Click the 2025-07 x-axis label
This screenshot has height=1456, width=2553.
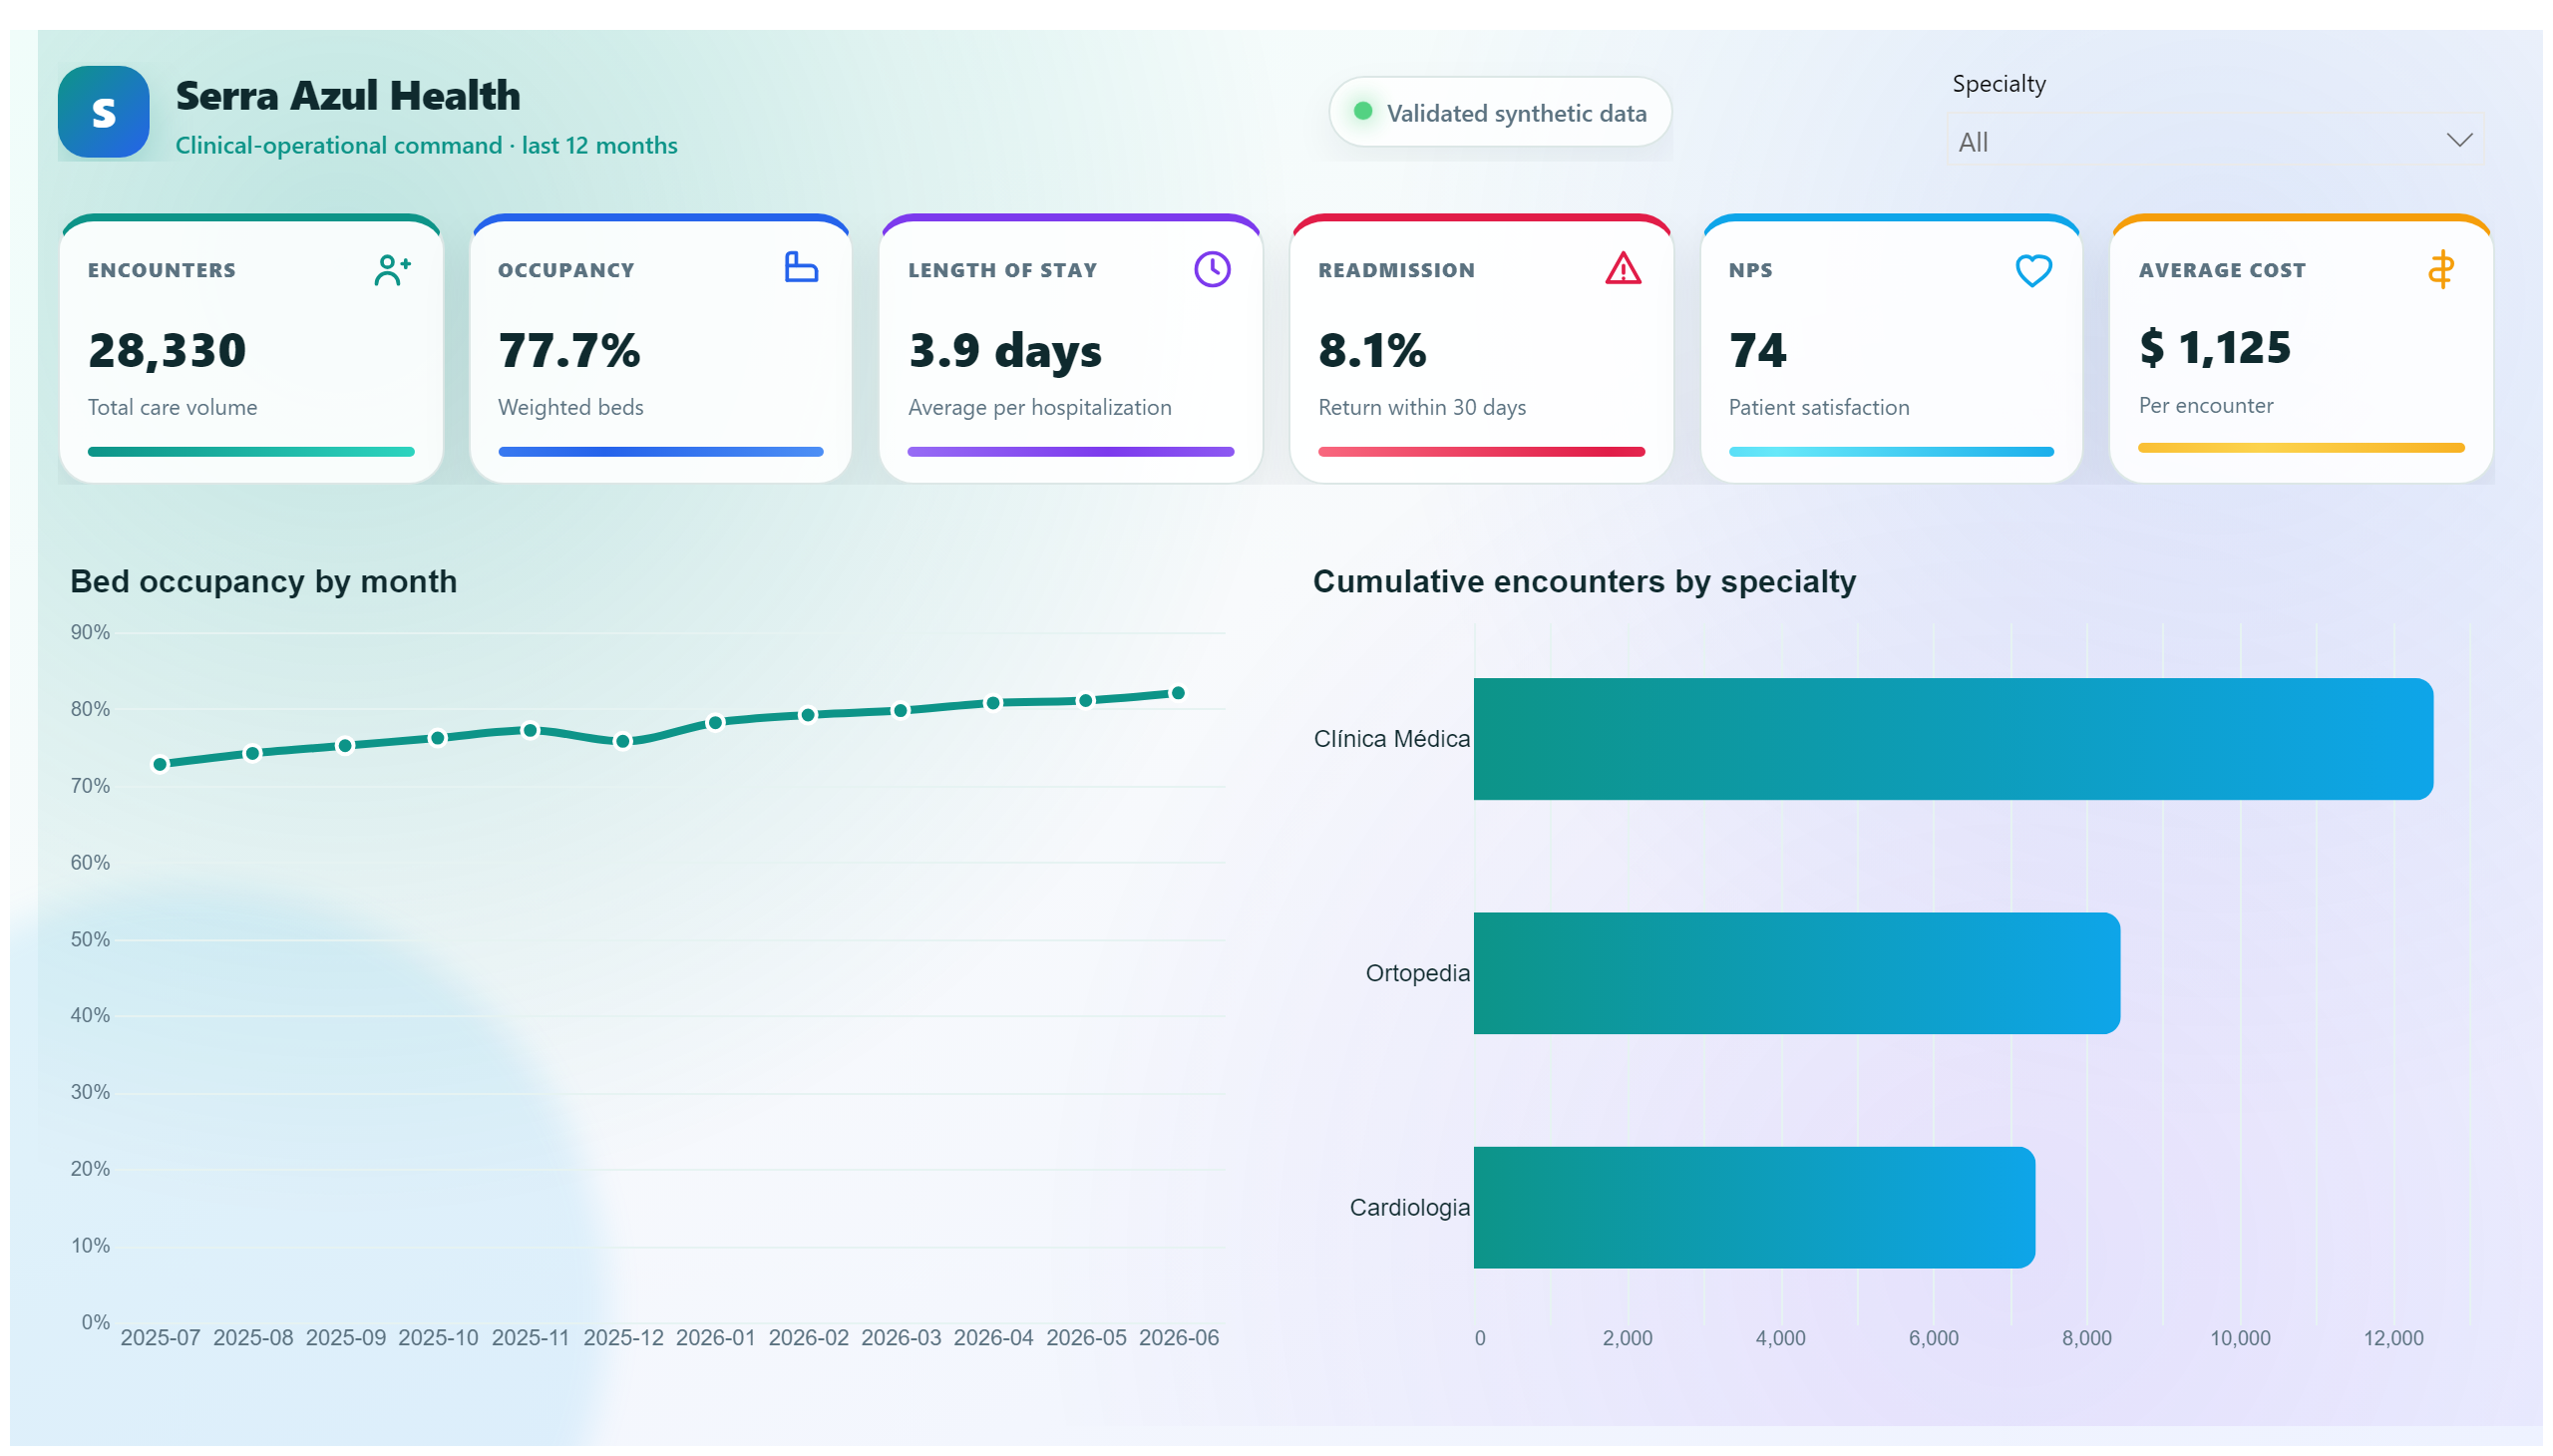tap(160, 1337)
